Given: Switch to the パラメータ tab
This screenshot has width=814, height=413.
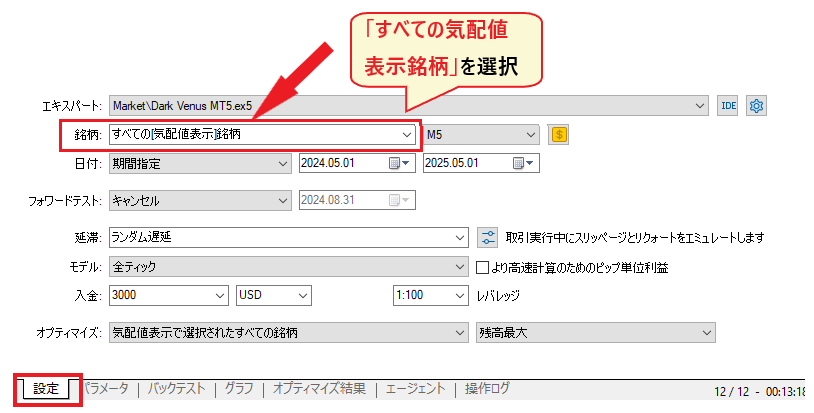Looking at the screenshot, I should (x=106, y=389).
